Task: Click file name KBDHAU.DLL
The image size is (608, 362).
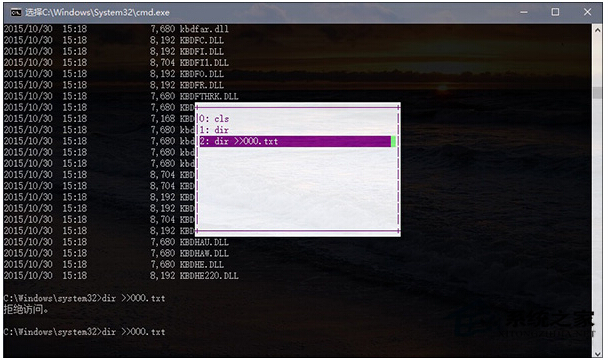Action: tap(204, 242)
